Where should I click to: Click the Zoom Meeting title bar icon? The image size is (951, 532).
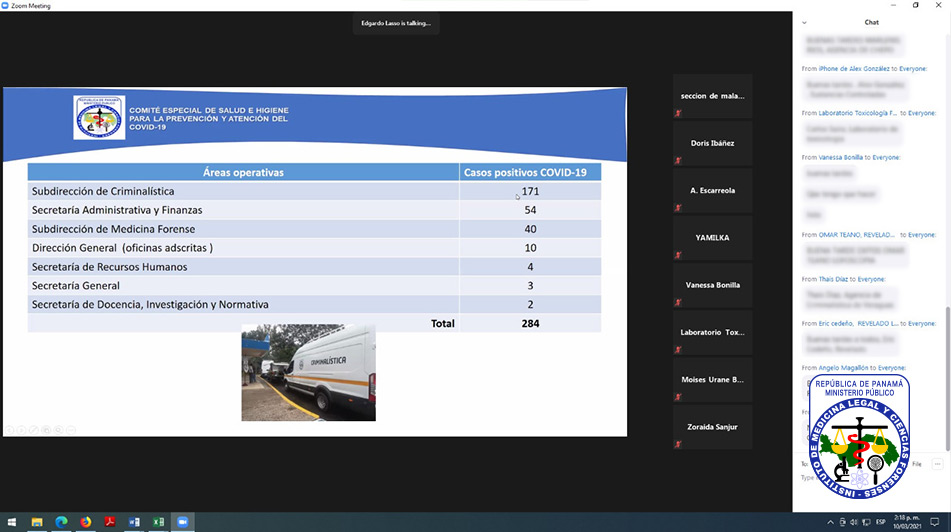pyautogui.click(x=5, y=5)
